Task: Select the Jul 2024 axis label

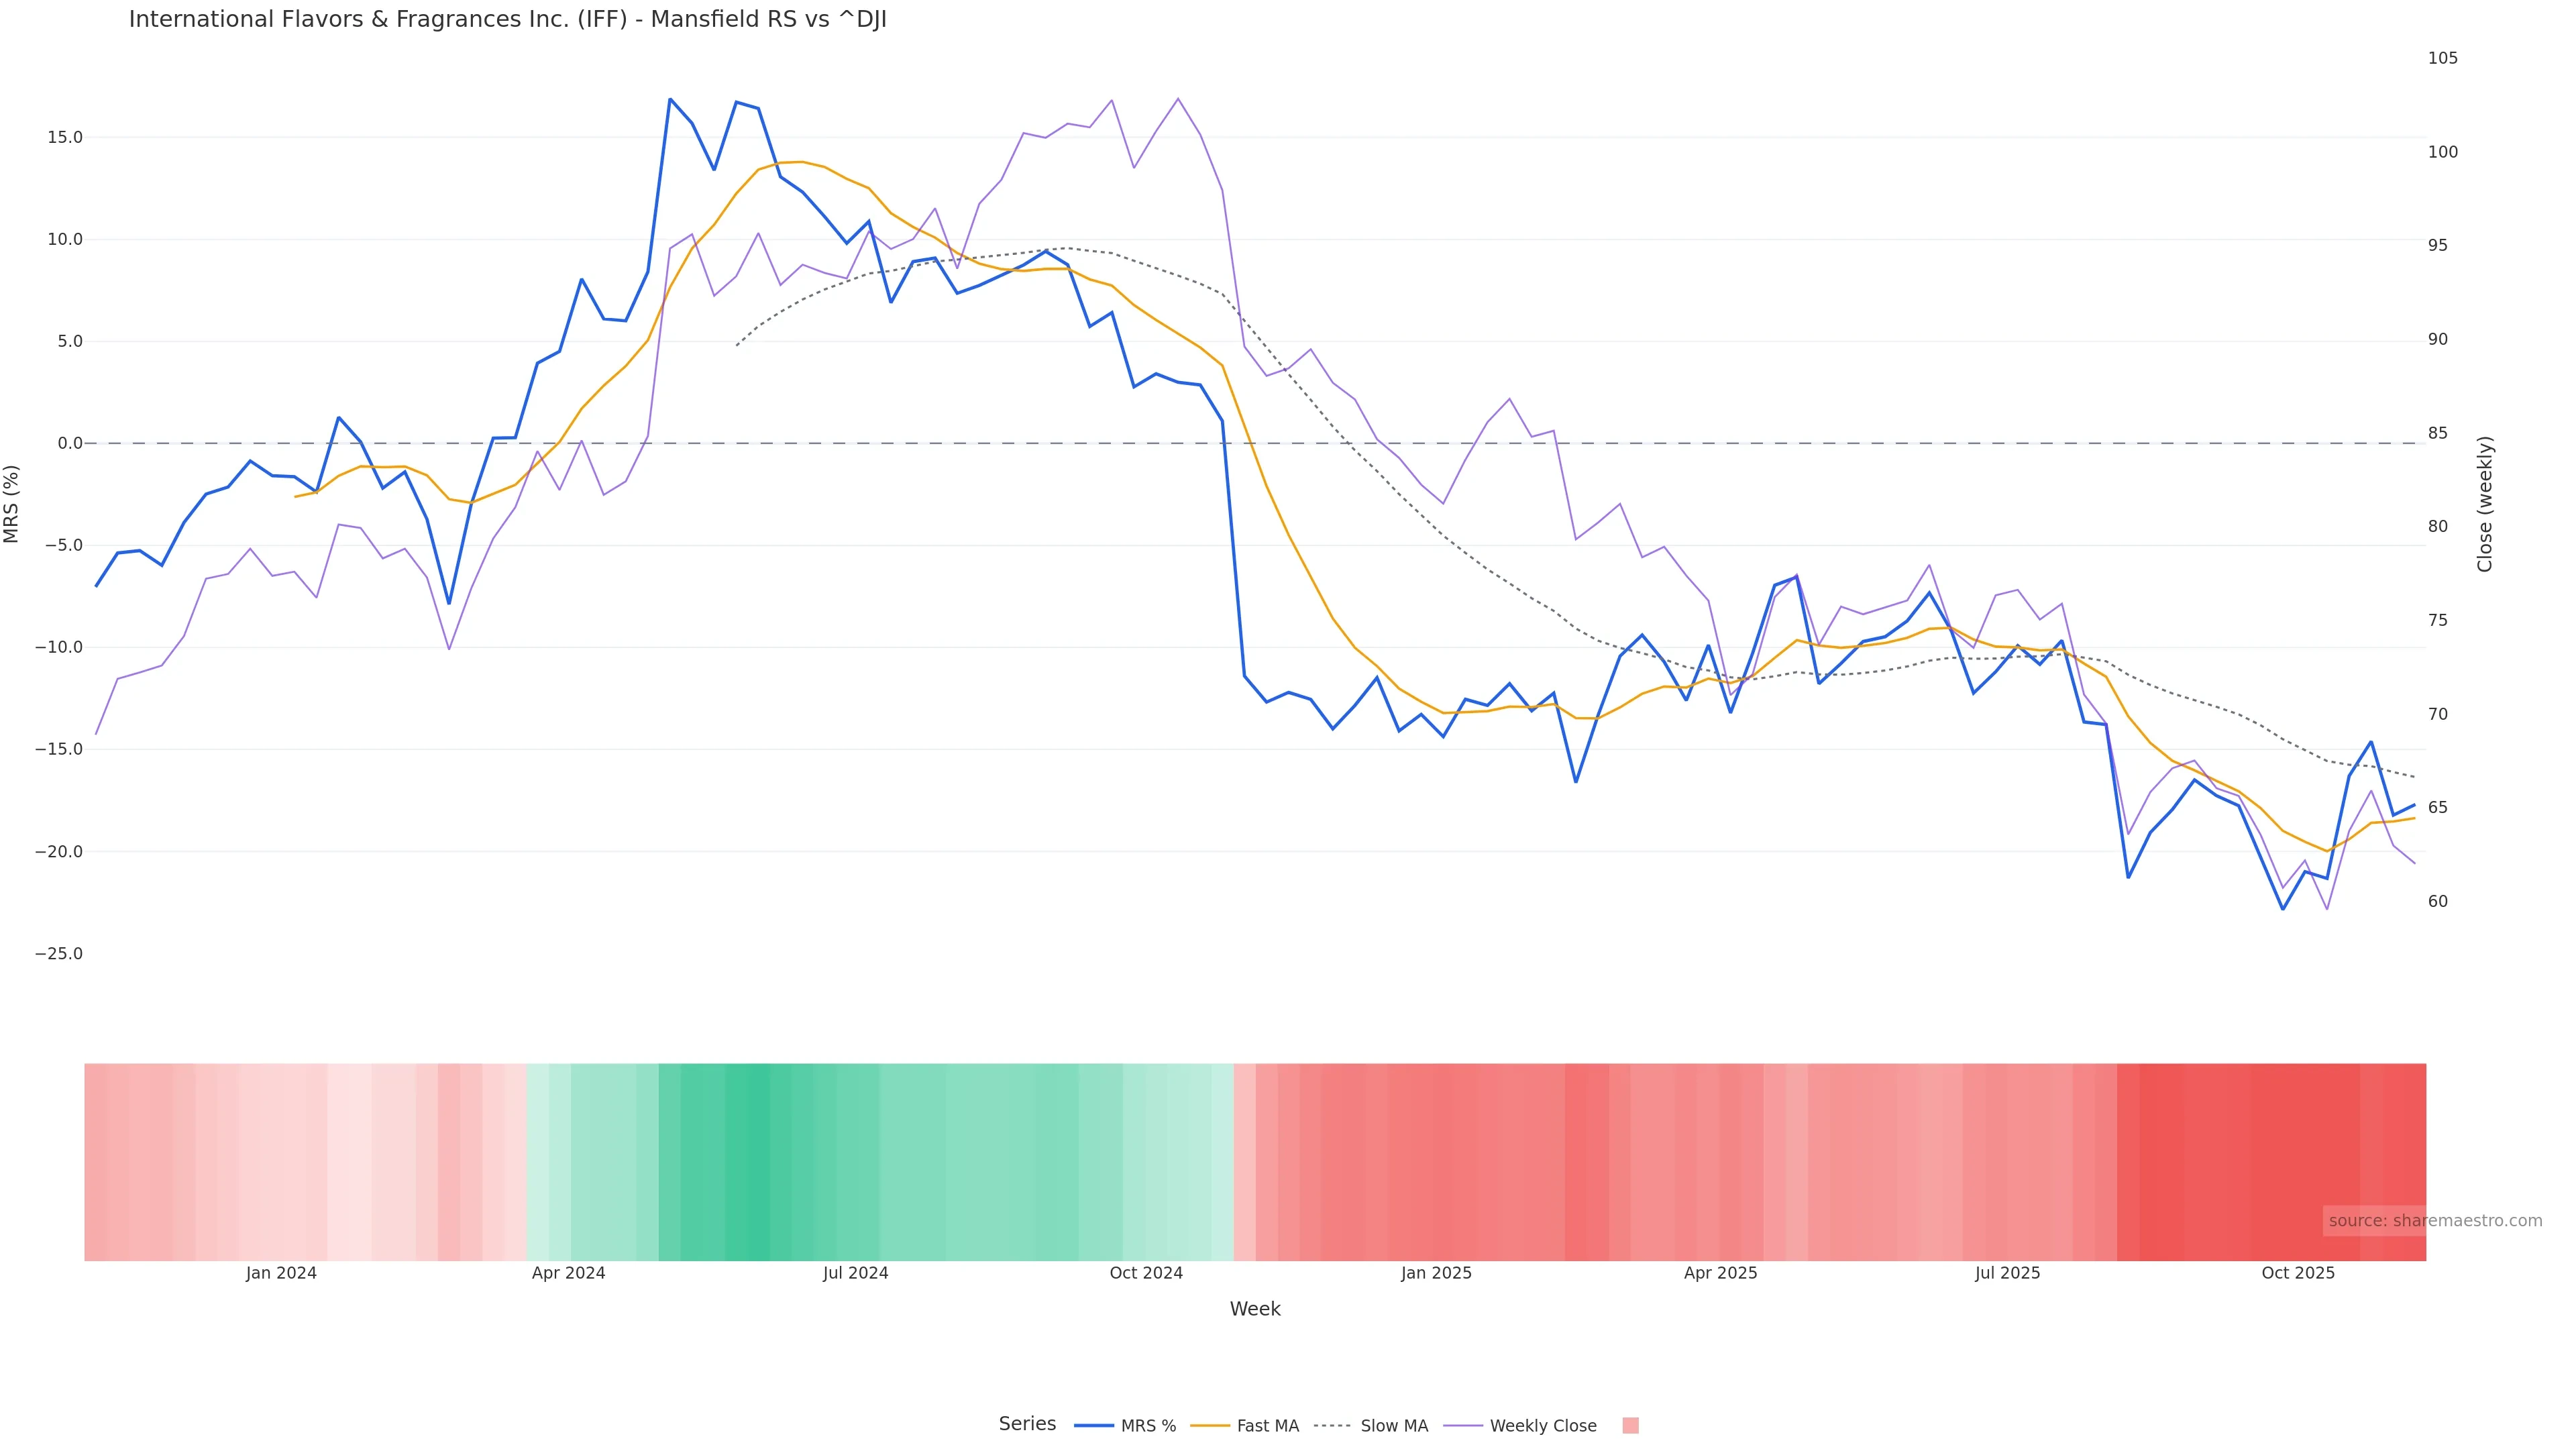Action: pos(855,1273)
